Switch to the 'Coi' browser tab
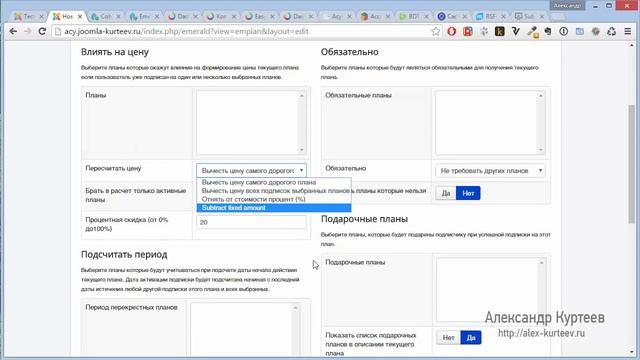 pyautogui.click(x=105, y=16)
